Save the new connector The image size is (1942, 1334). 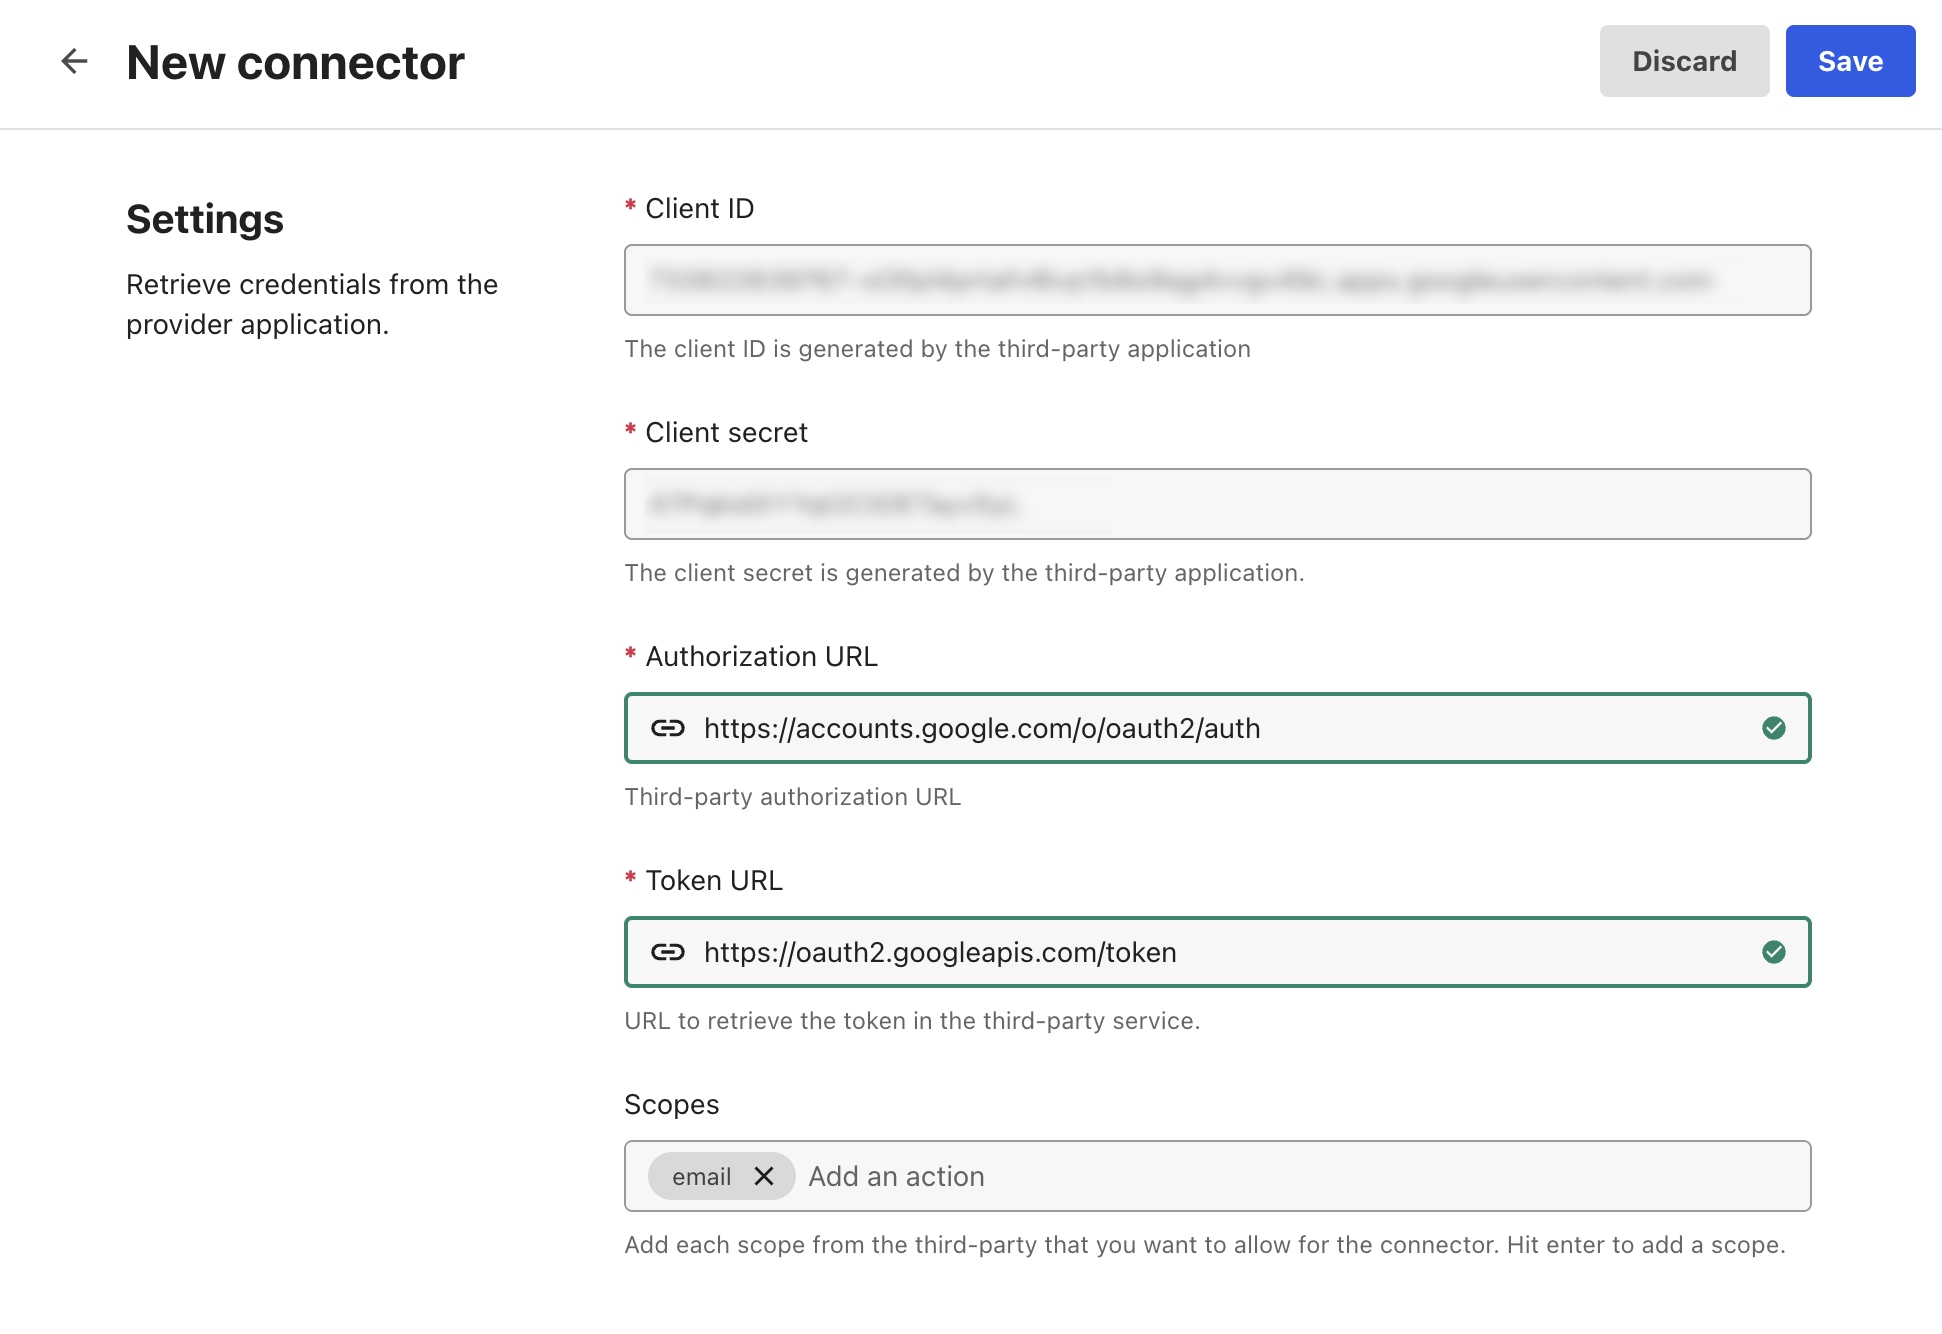click(x=1850, y=61)
